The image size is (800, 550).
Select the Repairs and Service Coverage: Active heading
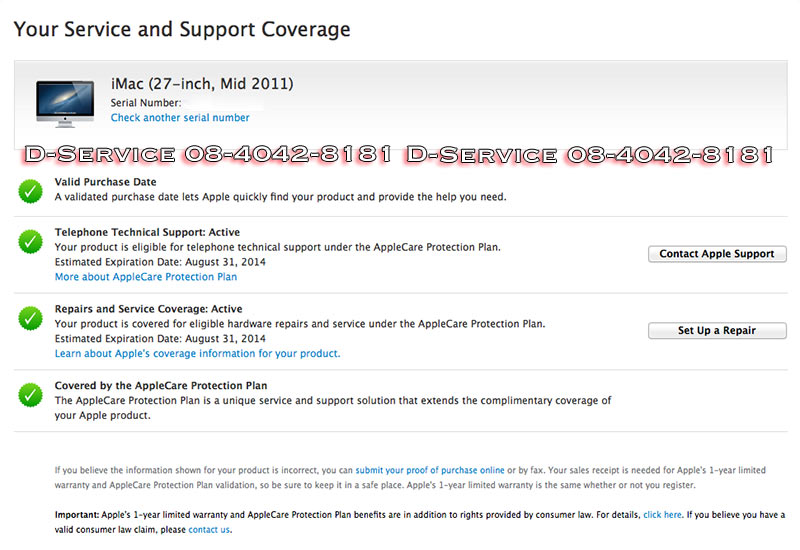[x=148, y=309]
